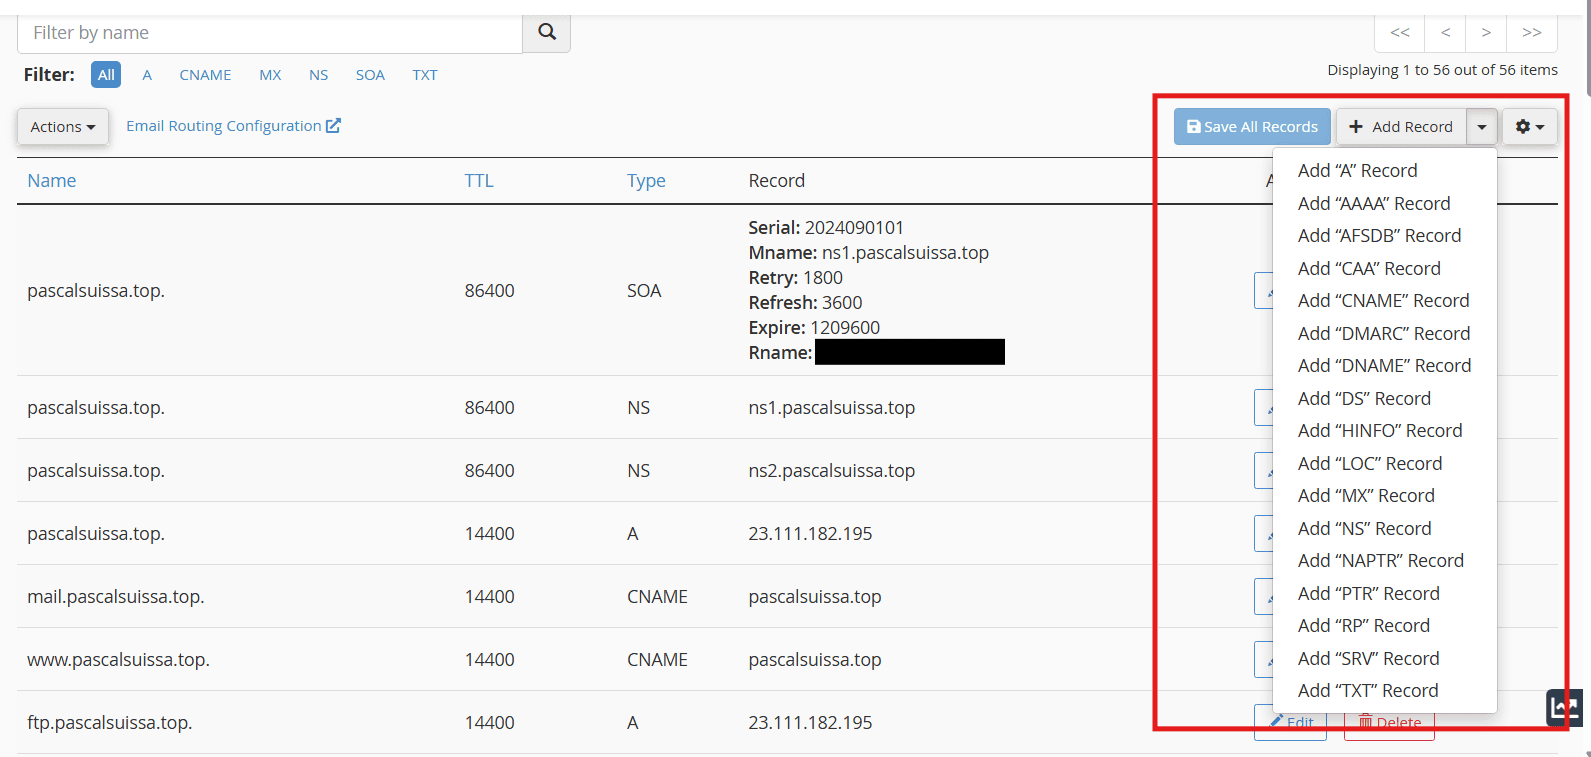Click the Refresh: 3600 text

click(805, 303)
